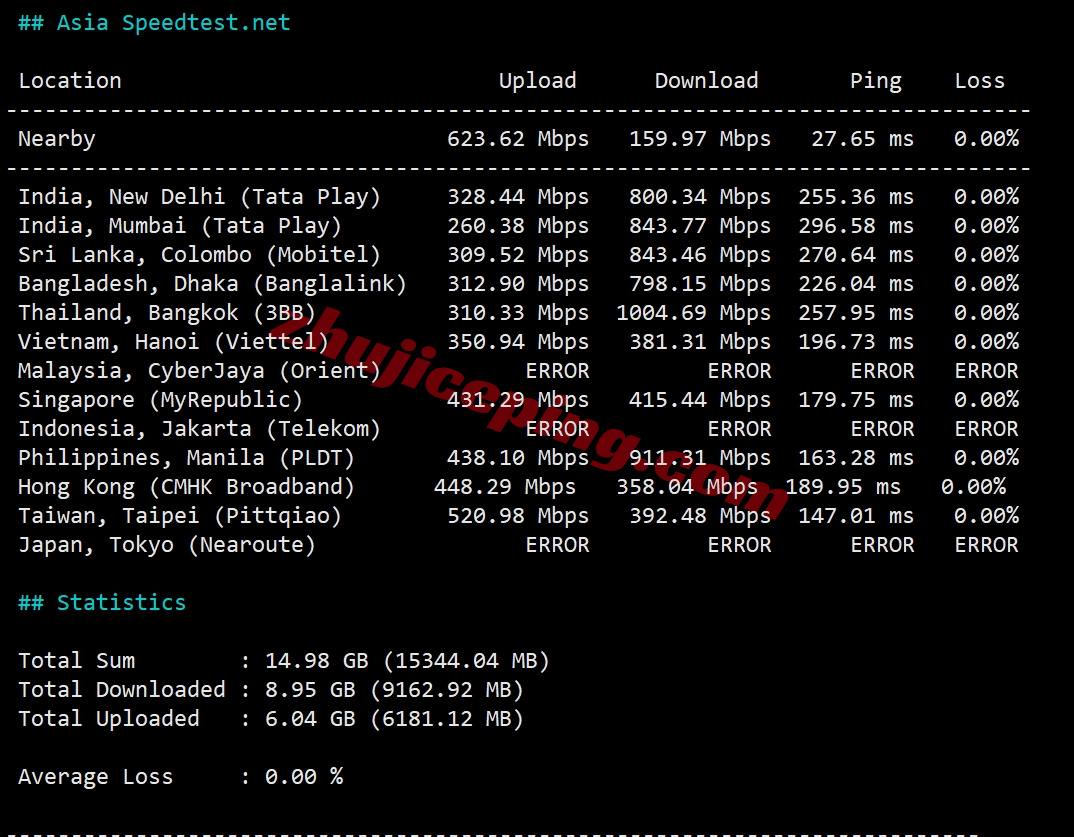Screen dimensions: 1074x837
Task: Click the Mumbai download speed 843.77 Mbps
Action: click(x=699, y=226)
